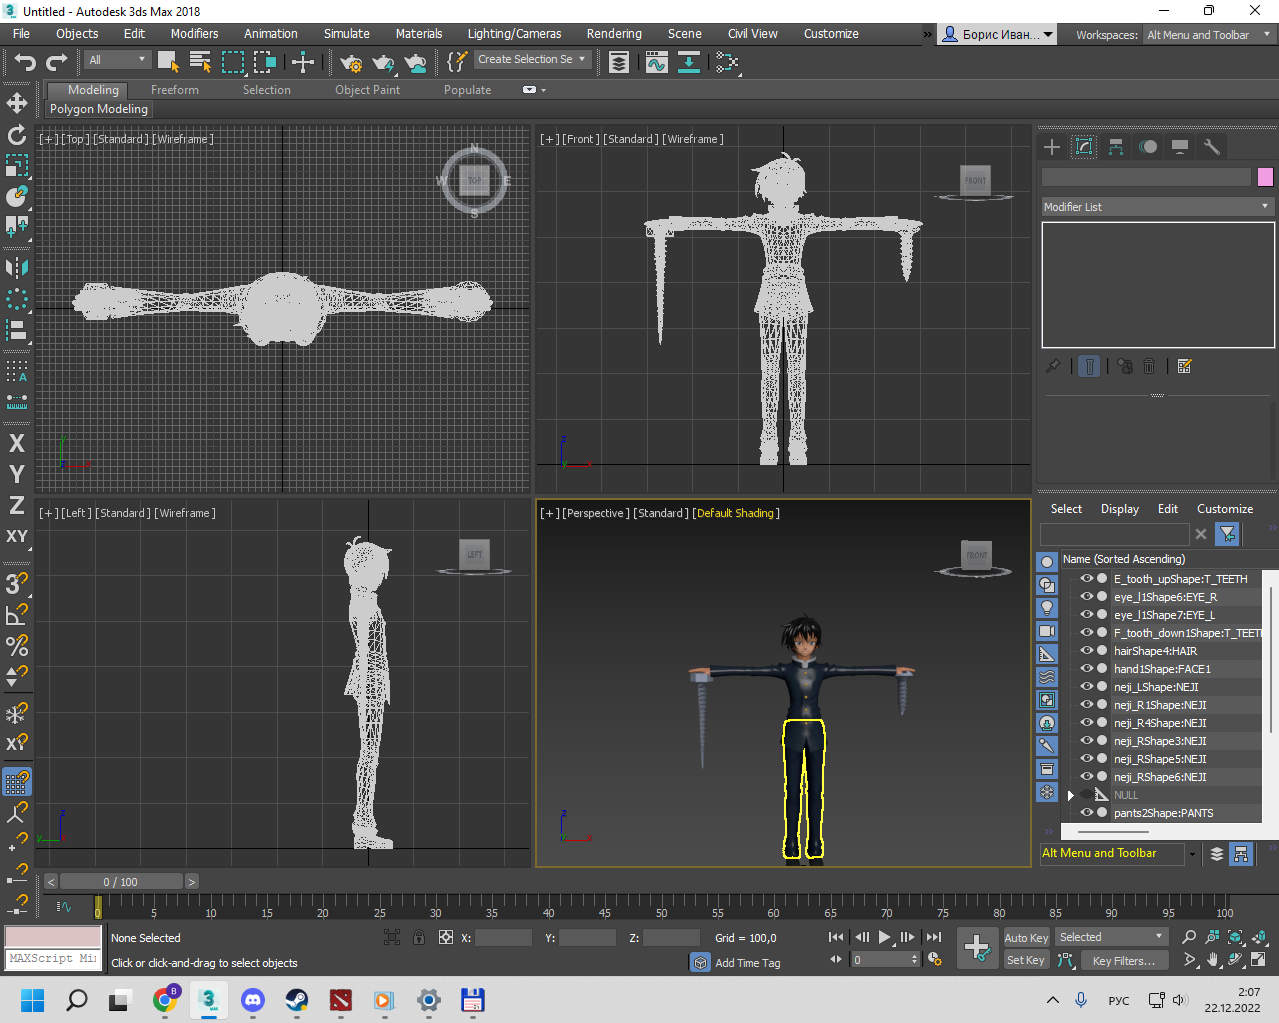Open the Hierarchy tab in command panel
This screenshot has width=1279, height=1023.
coord(1116,147)
